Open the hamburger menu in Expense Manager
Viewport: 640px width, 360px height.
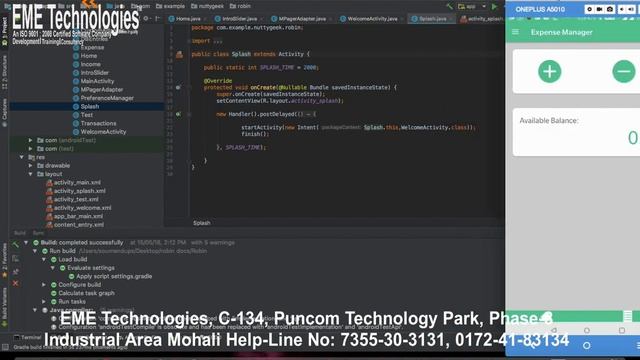point(515,32)
